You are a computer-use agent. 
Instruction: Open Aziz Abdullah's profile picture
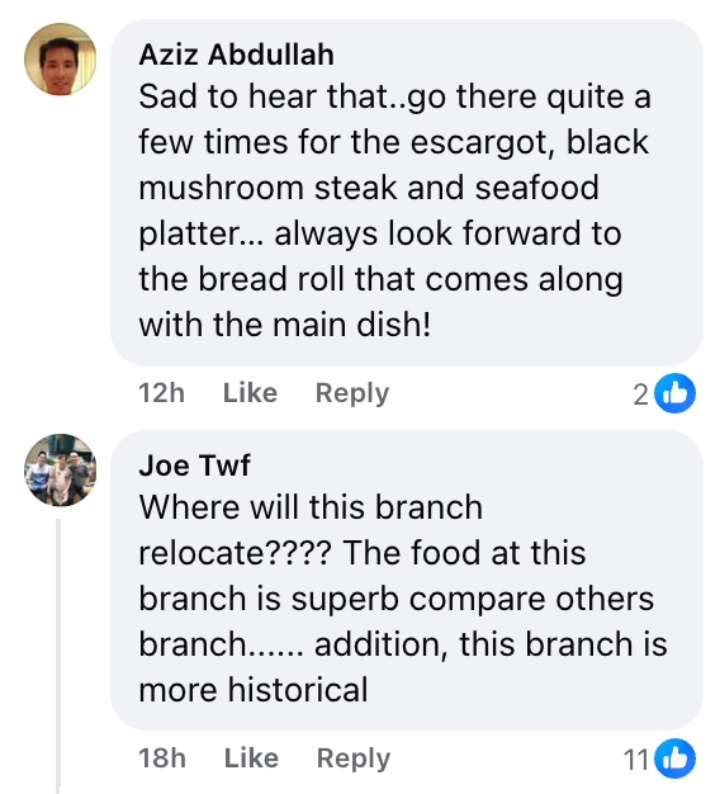click(60, 59)
